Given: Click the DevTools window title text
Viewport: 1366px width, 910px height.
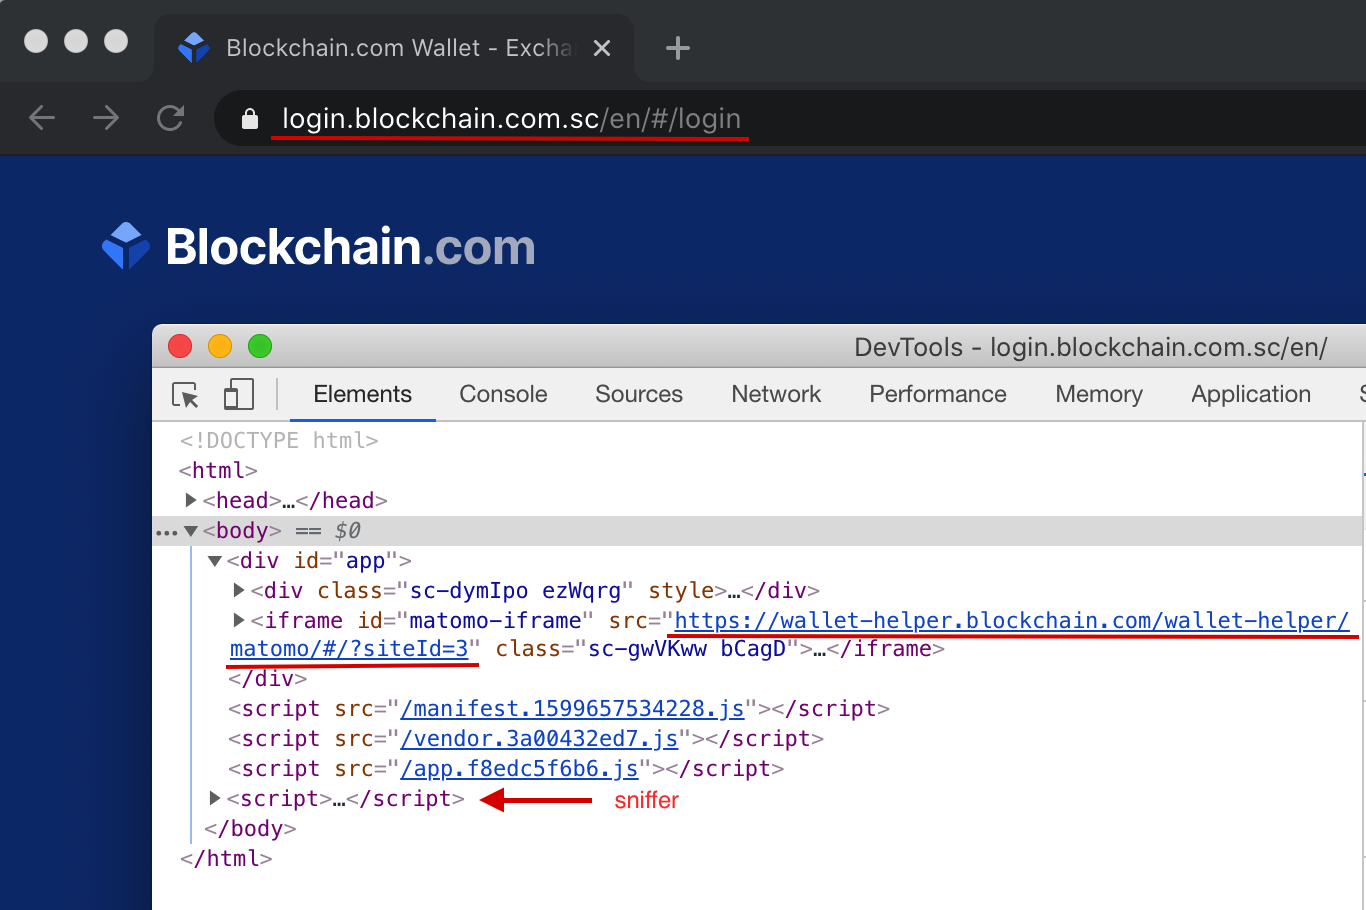Looking at the screenshot, I should point(1090,347).
